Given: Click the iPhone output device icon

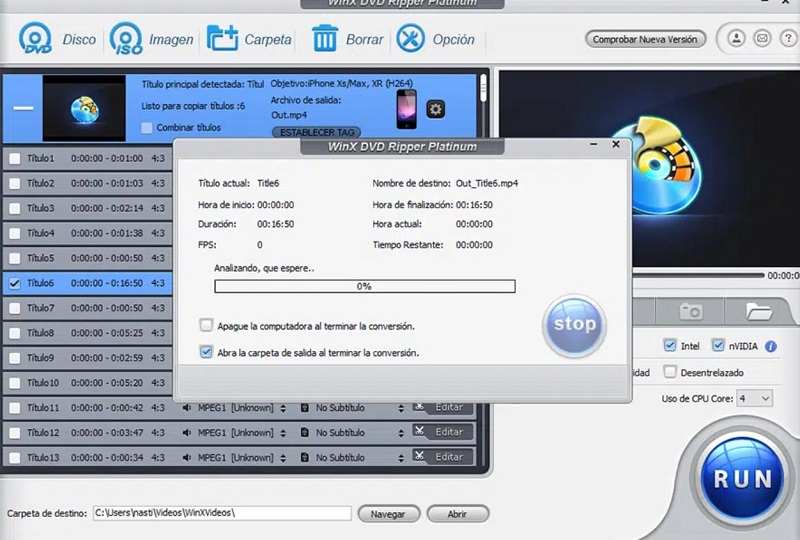Looking at the screenshot, I should point(407,109).
